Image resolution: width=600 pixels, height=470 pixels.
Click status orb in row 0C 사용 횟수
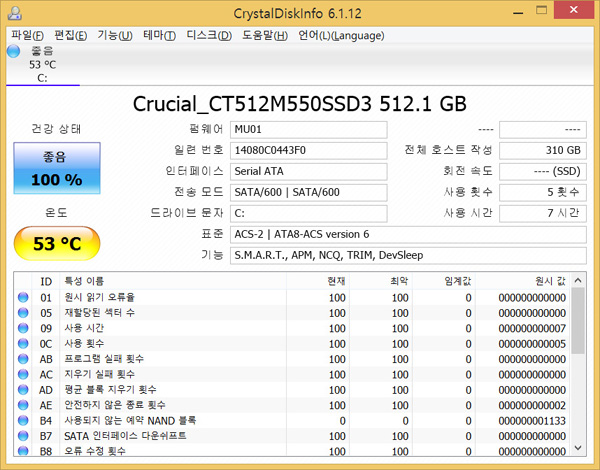[23, 343]
